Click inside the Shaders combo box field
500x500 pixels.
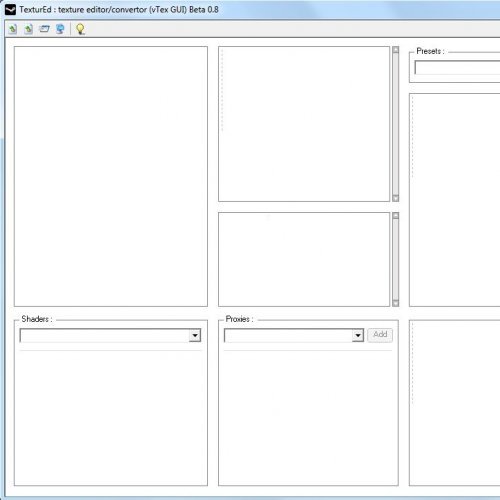(x=105, y=335)
